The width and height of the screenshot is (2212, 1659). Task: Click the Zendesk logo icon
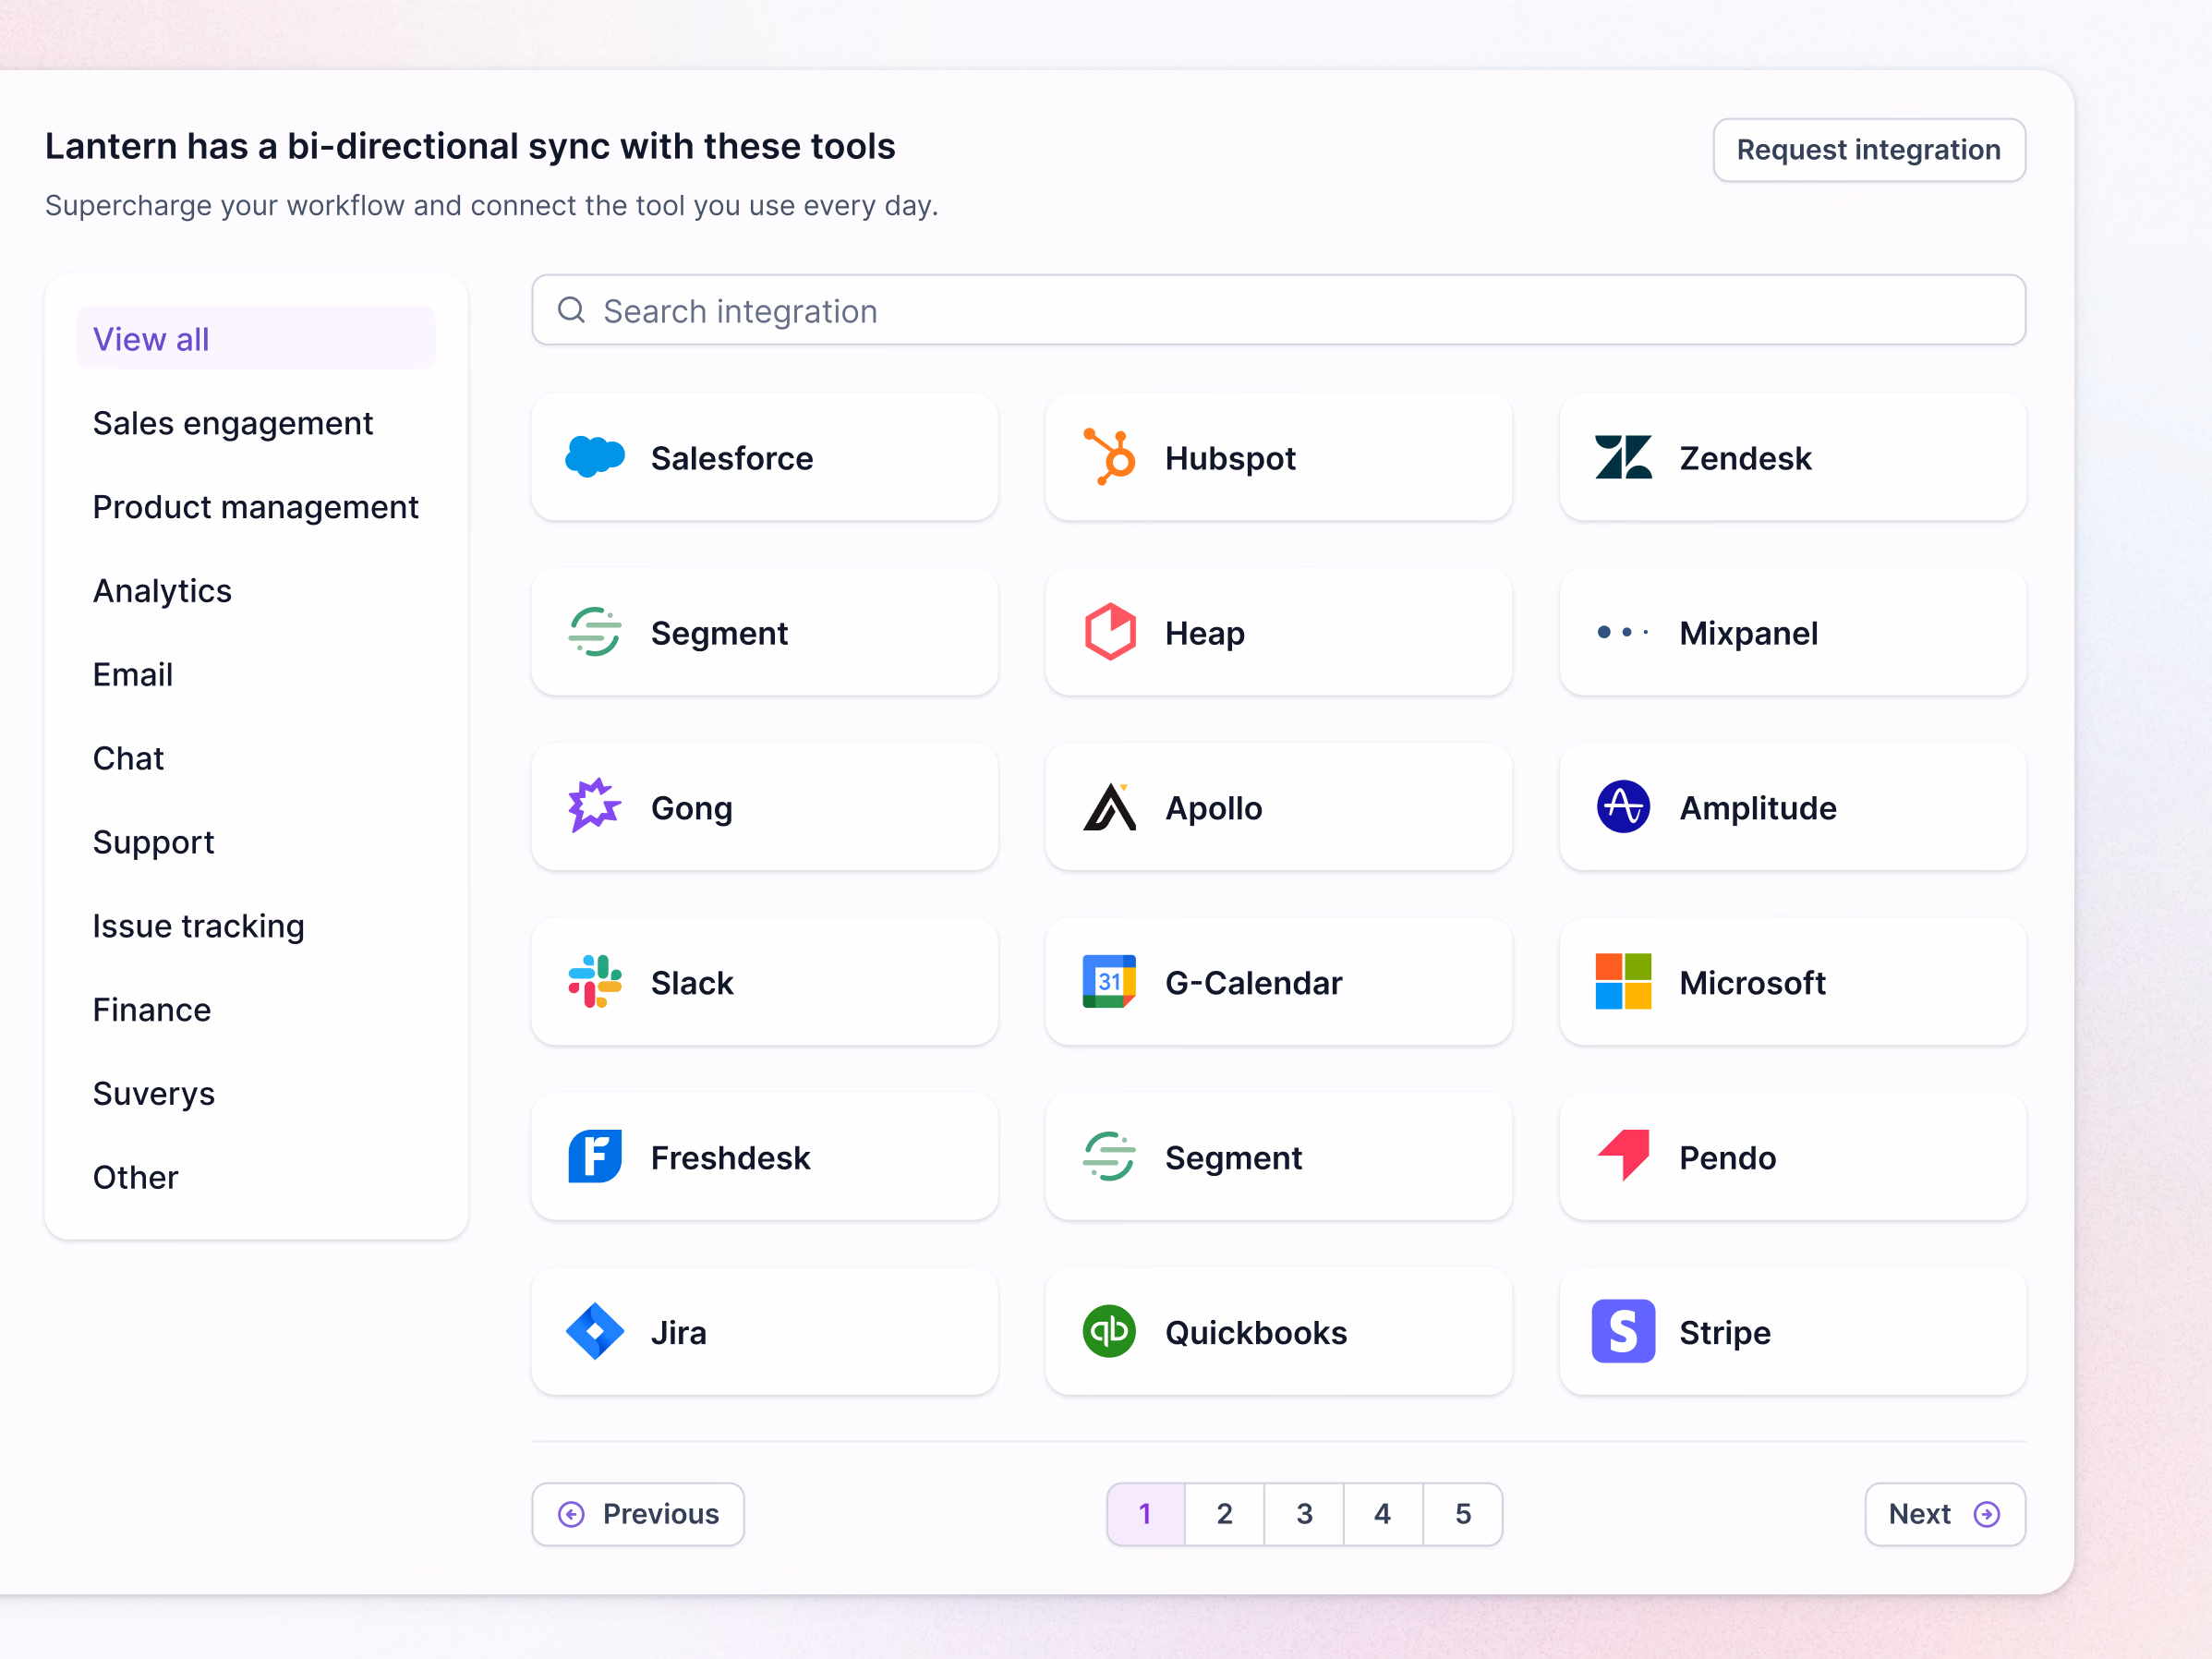[x=1623, y=458]
